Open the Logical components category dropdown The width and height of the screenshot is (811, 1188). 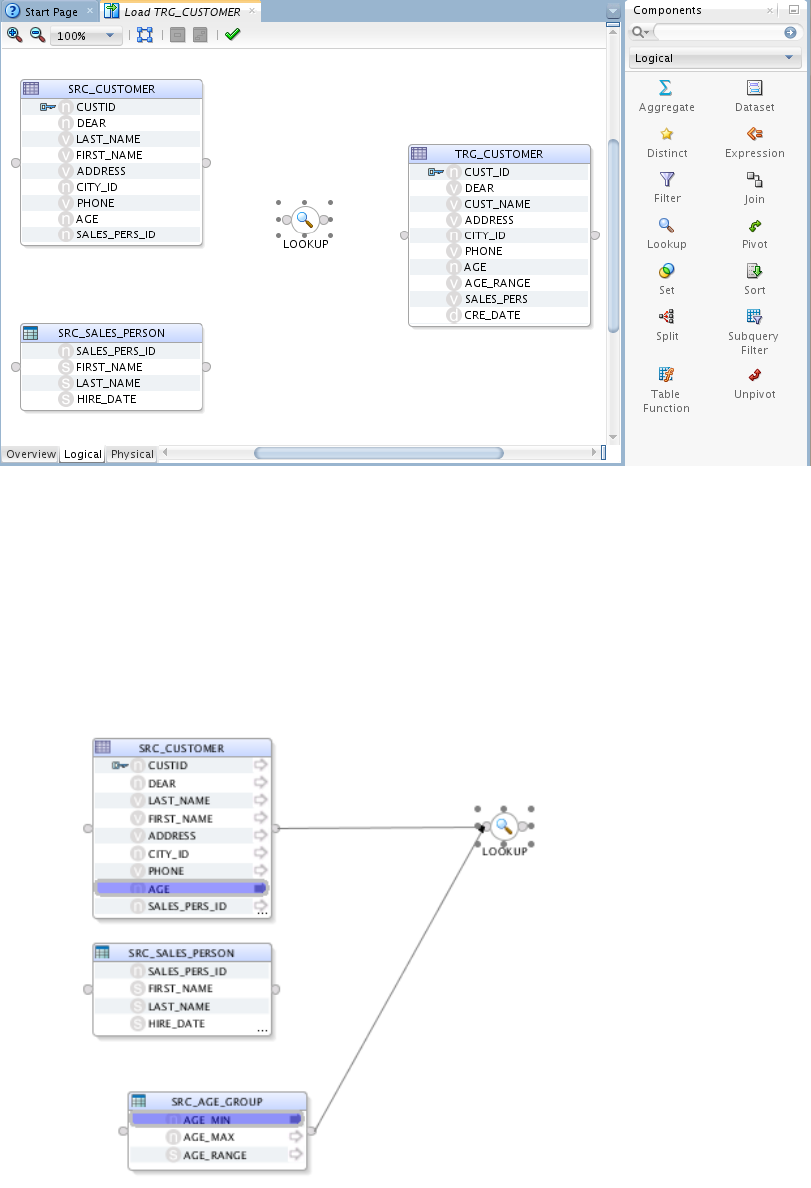(x=715, y=58)
